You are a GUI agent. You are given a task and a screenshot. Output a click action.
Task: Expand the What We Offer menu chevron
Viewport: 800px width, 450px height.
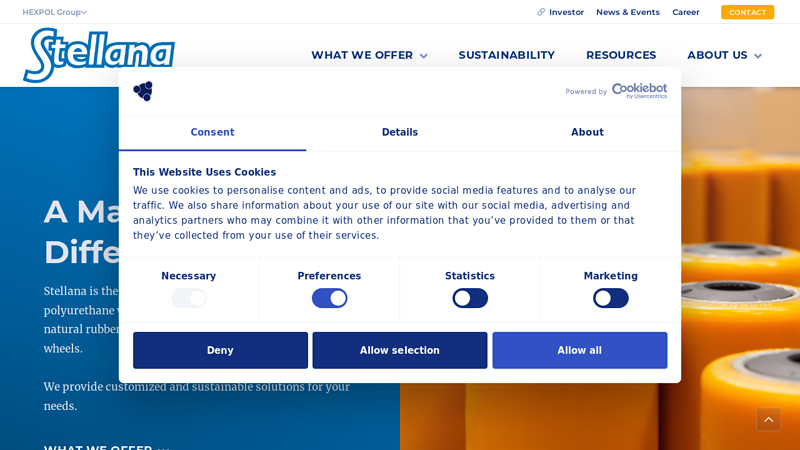pyautogui.click(x=423, y=56)
